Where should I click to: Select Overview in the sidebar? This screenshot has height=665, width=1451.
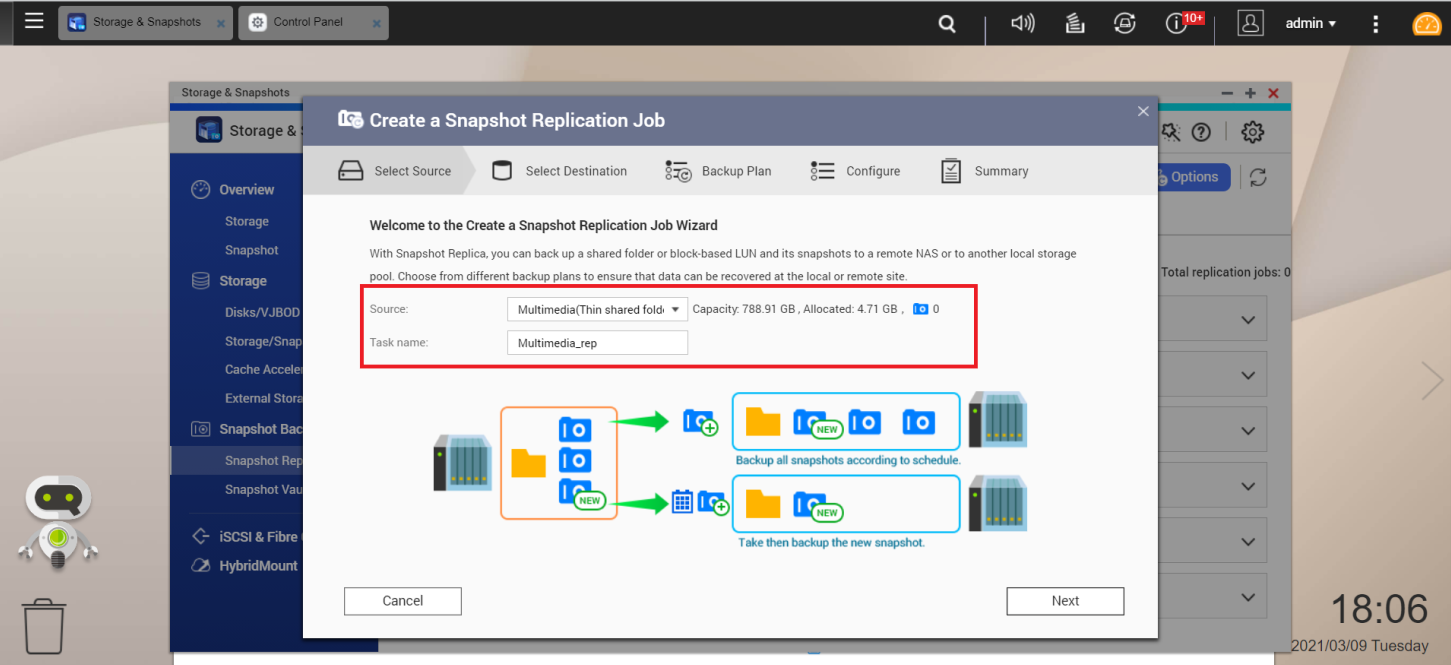click(x=246, y=189)
